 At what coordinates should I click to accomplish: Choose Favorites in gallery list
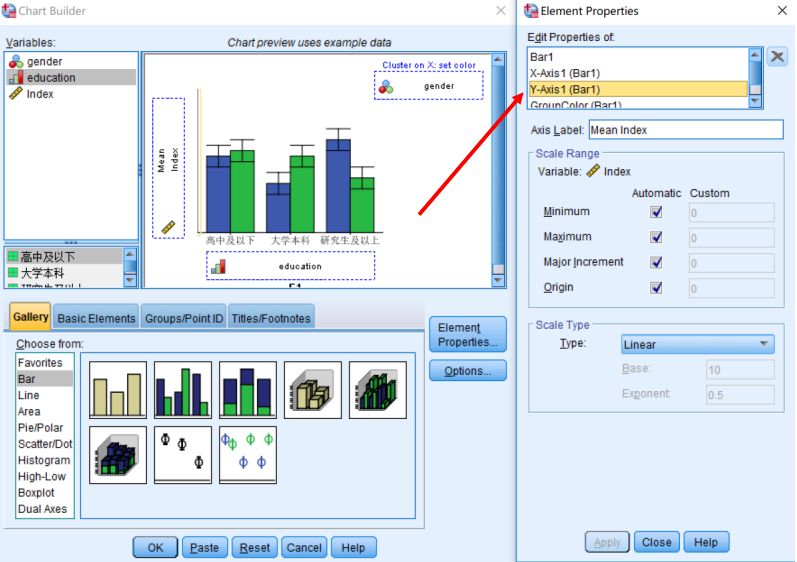(x=45, y=363)
